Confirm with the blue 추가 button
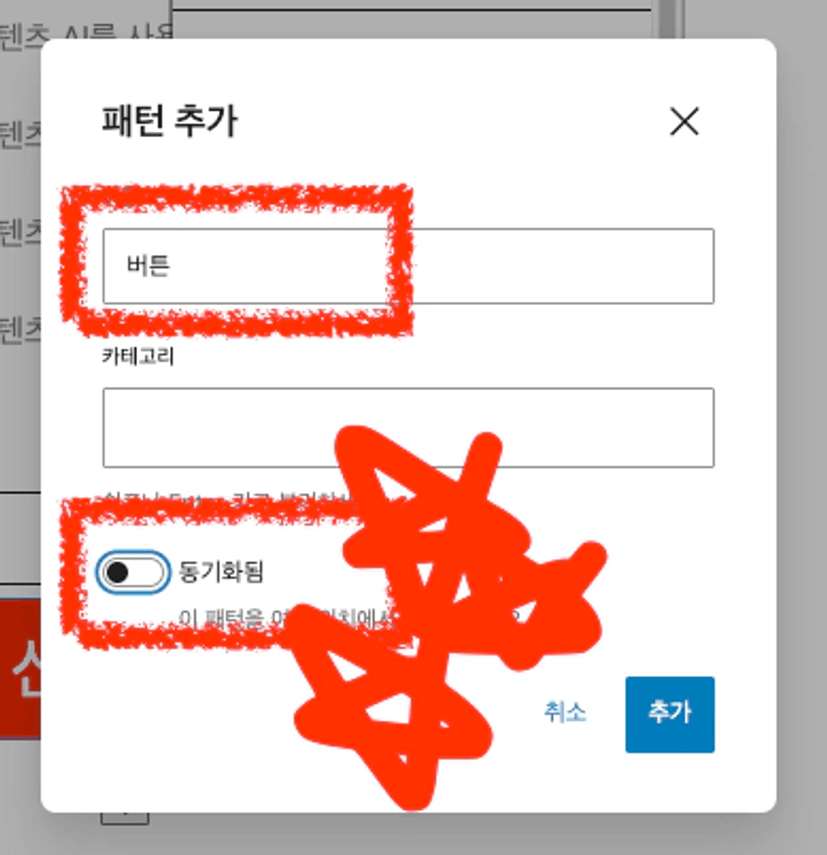This screenshot has height=855, width=827. pyautogui.click(x=670, y=714)
